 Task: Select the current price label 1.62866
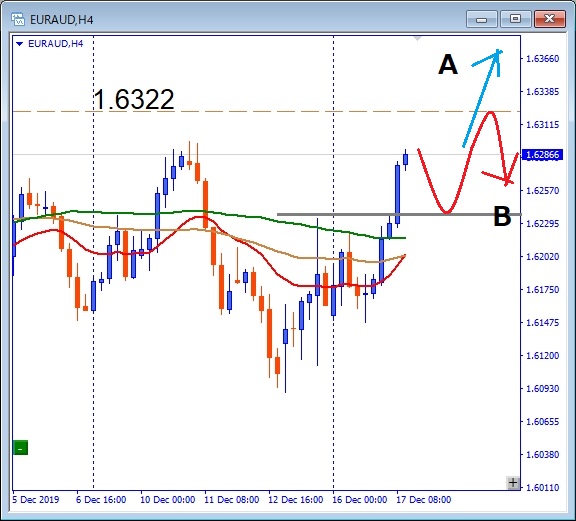542,155
